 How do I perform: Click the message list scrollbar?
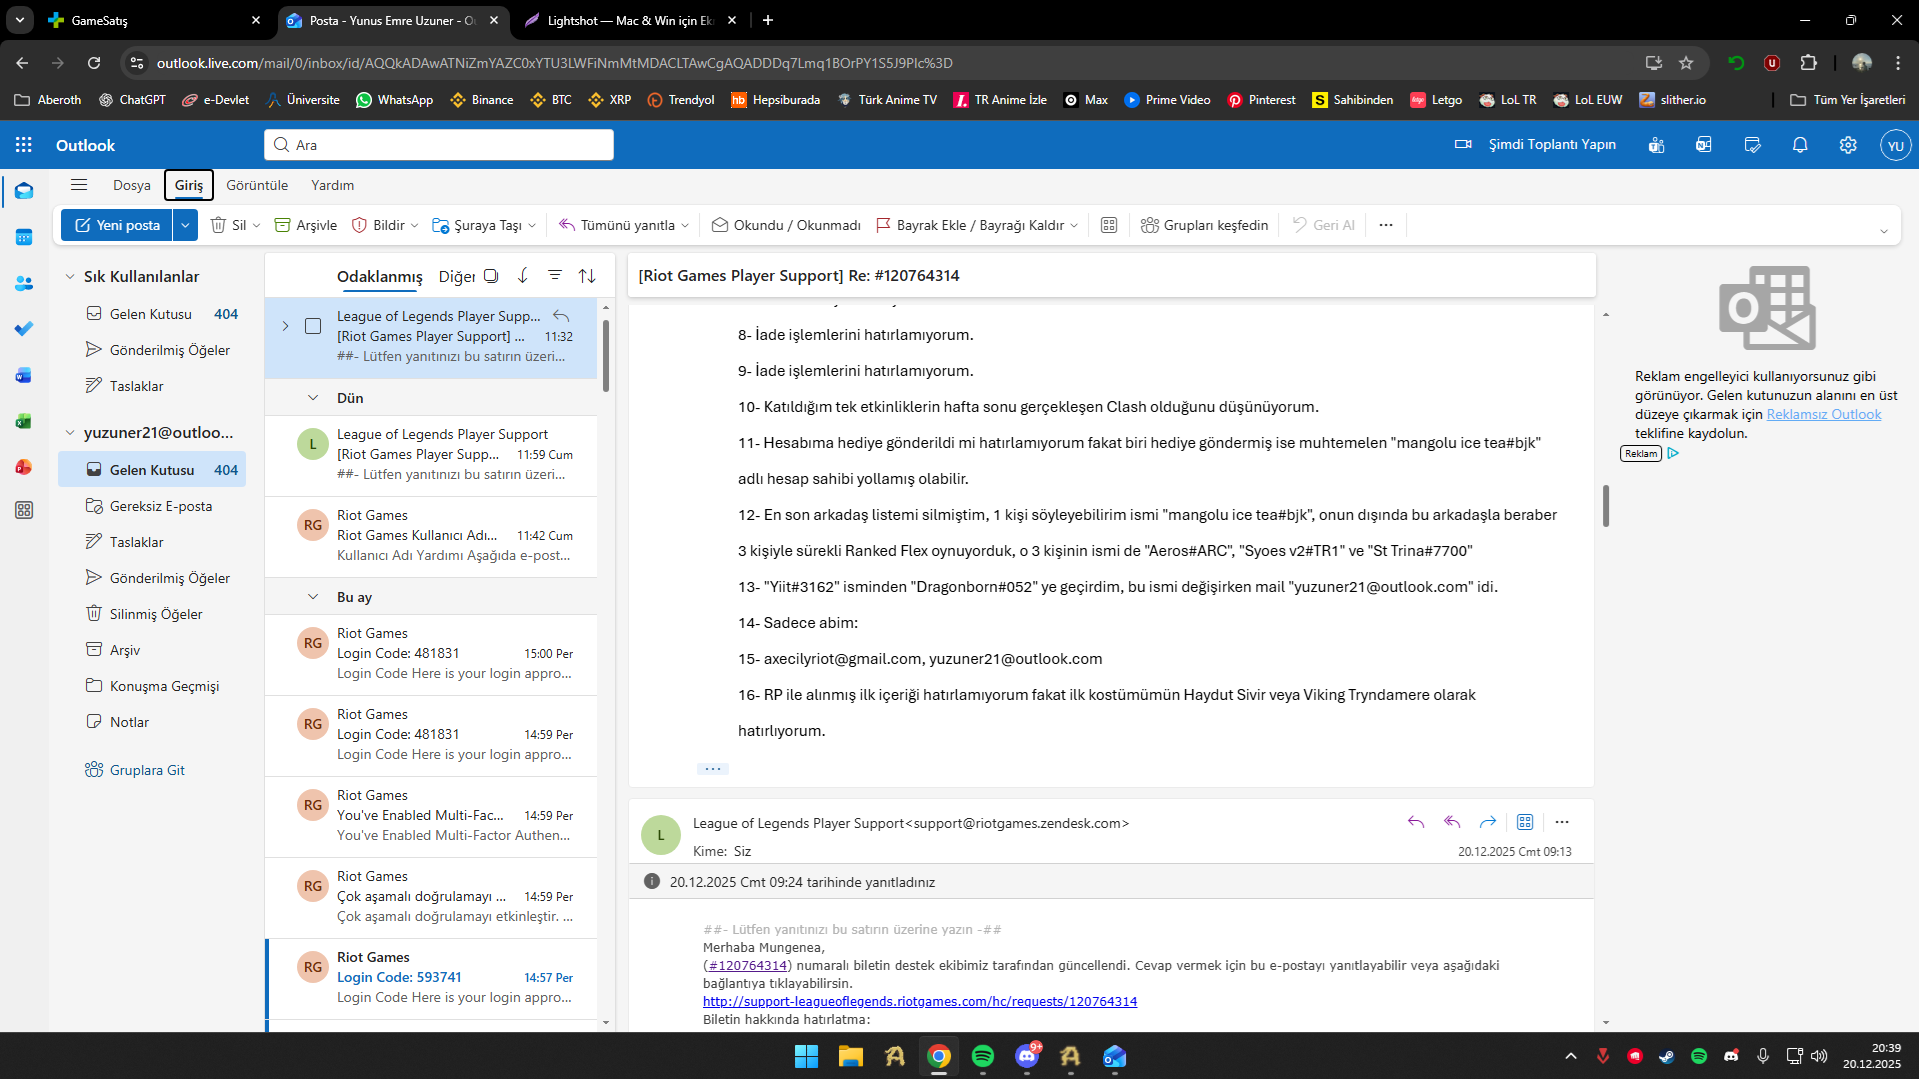(x=605, y=355)
